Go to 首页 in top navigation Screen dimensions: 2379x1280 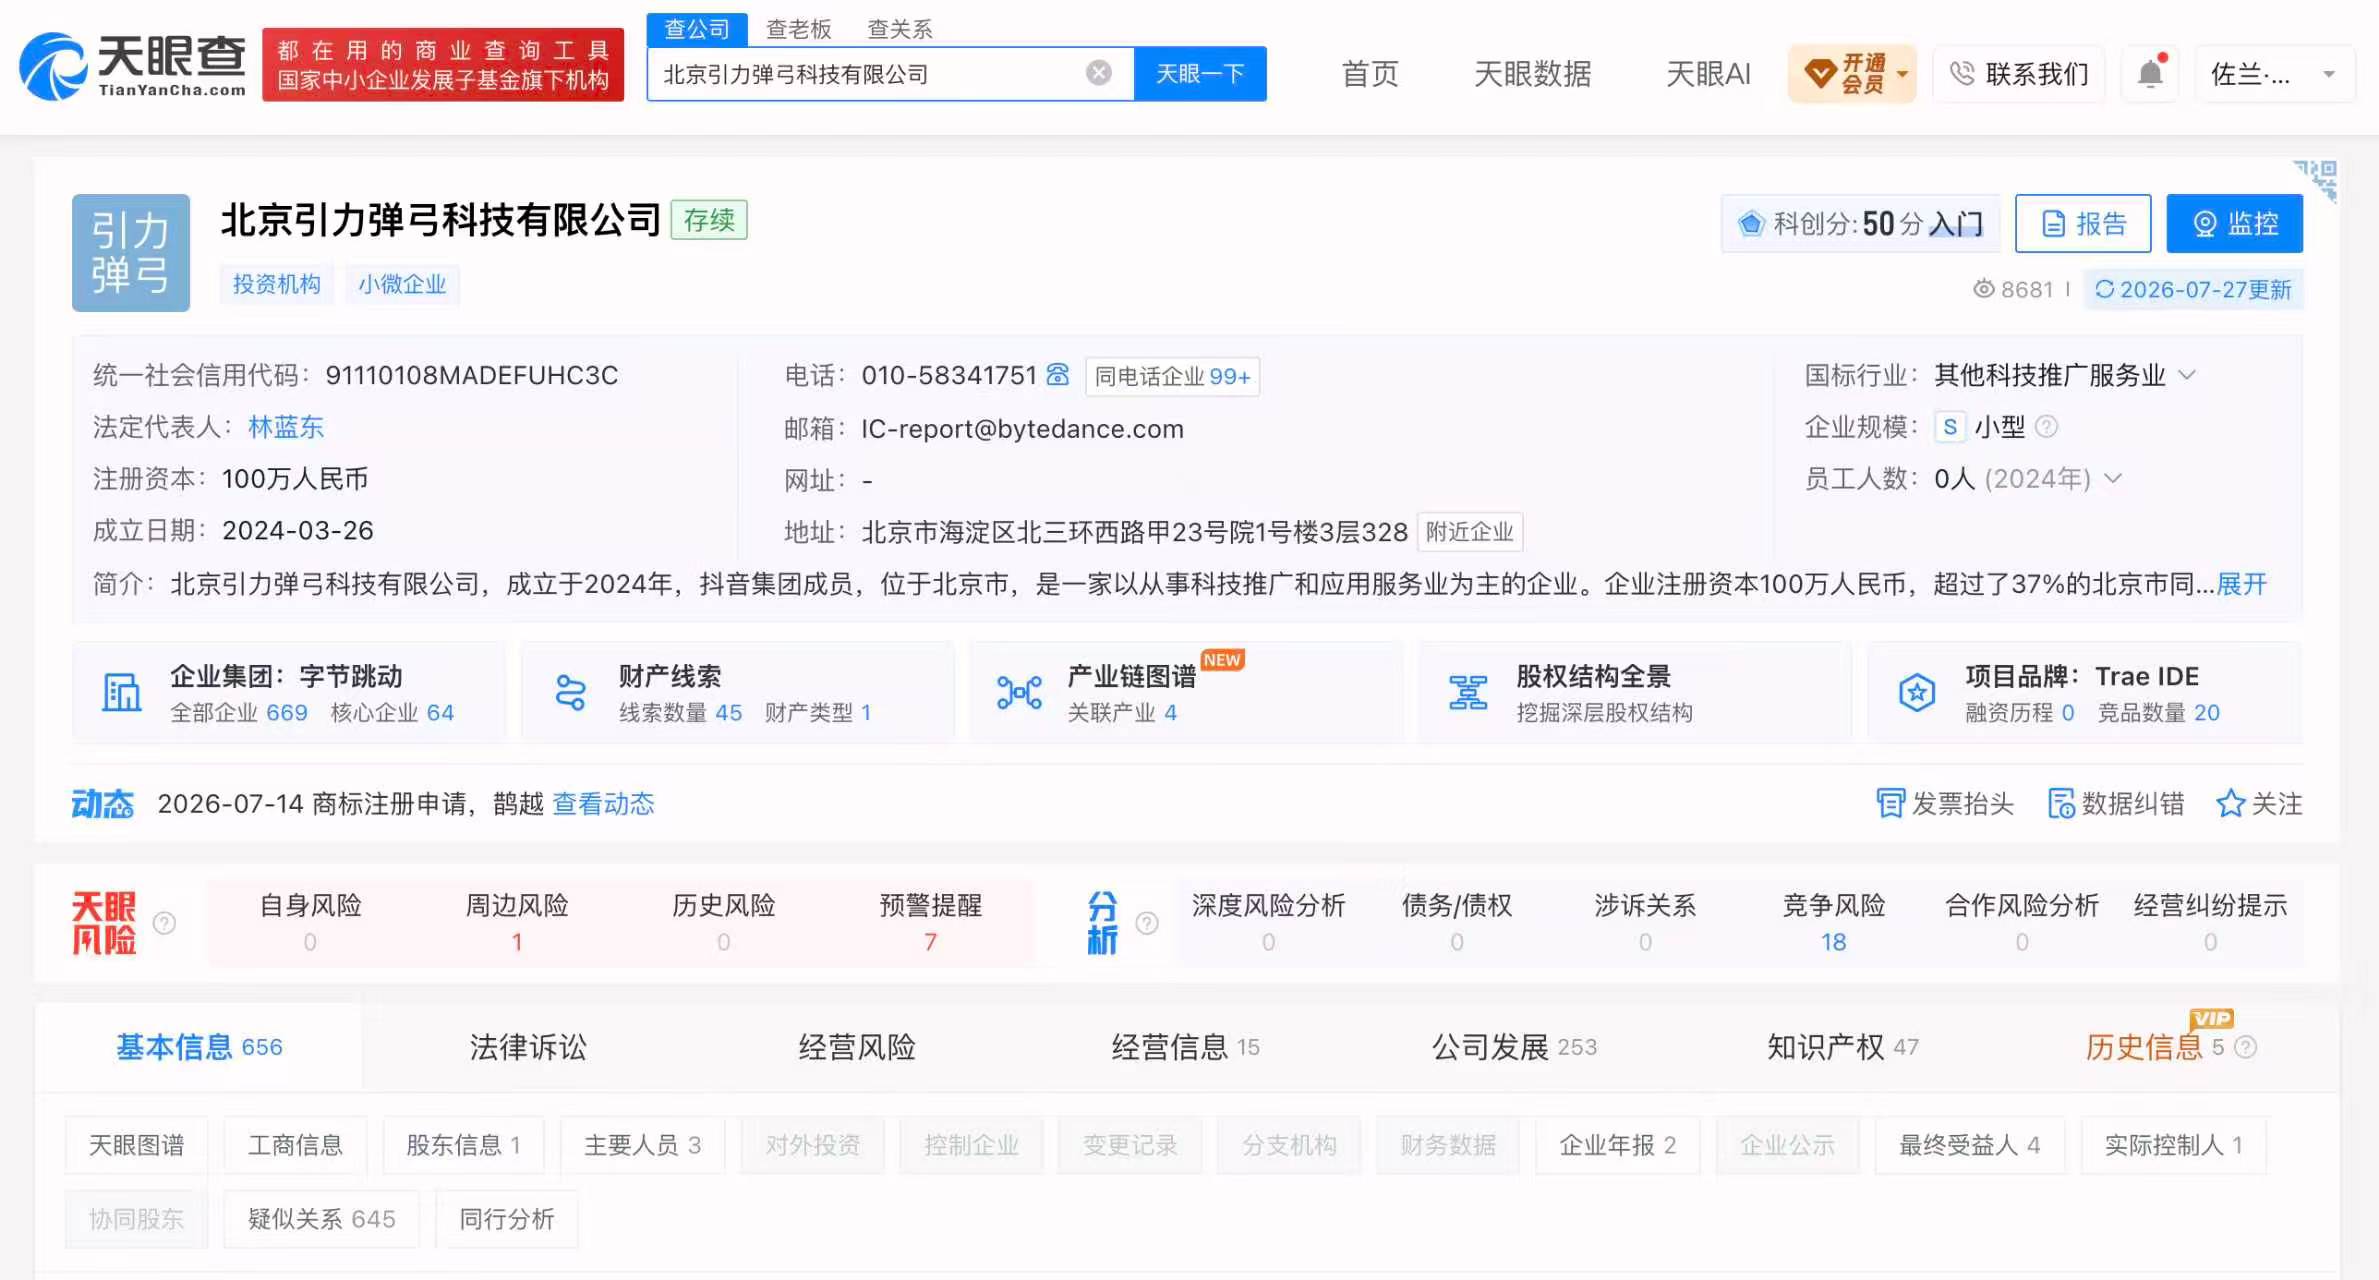click(x=1370, y=73)
